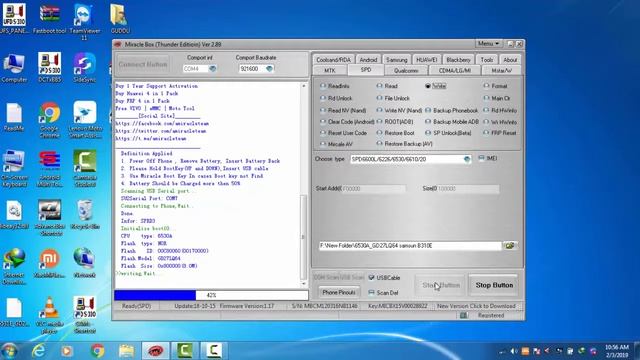Screen dimensions: 640x360
Task: Click the 42% write progress bar
Action: [211, 295]
